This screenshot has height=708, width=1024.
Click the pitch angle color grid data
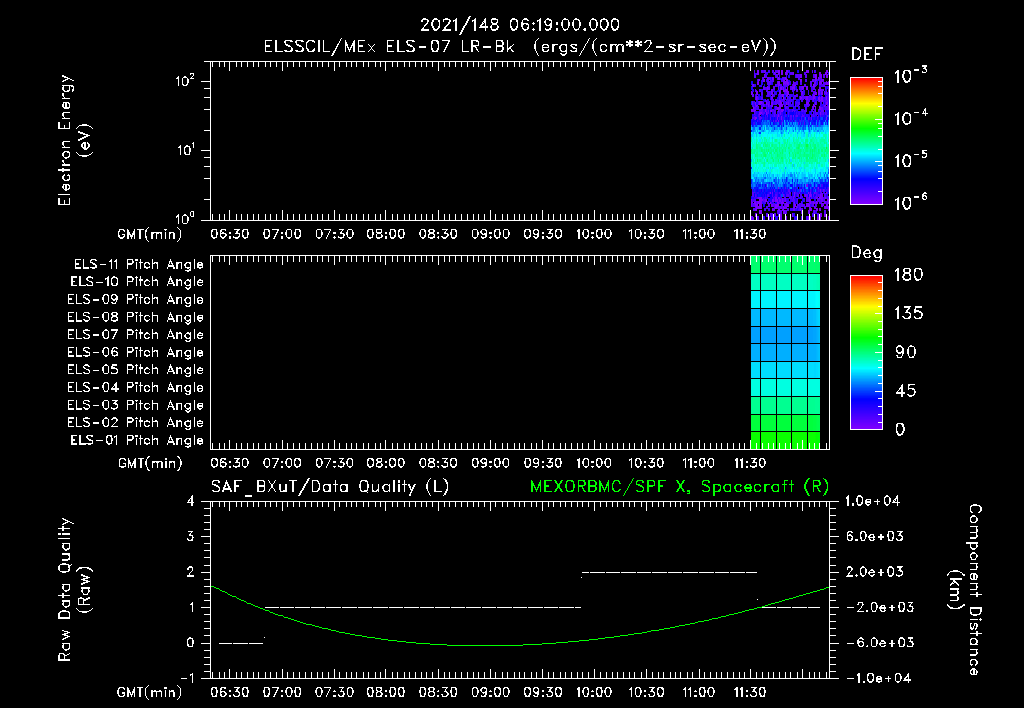(785, 352)
